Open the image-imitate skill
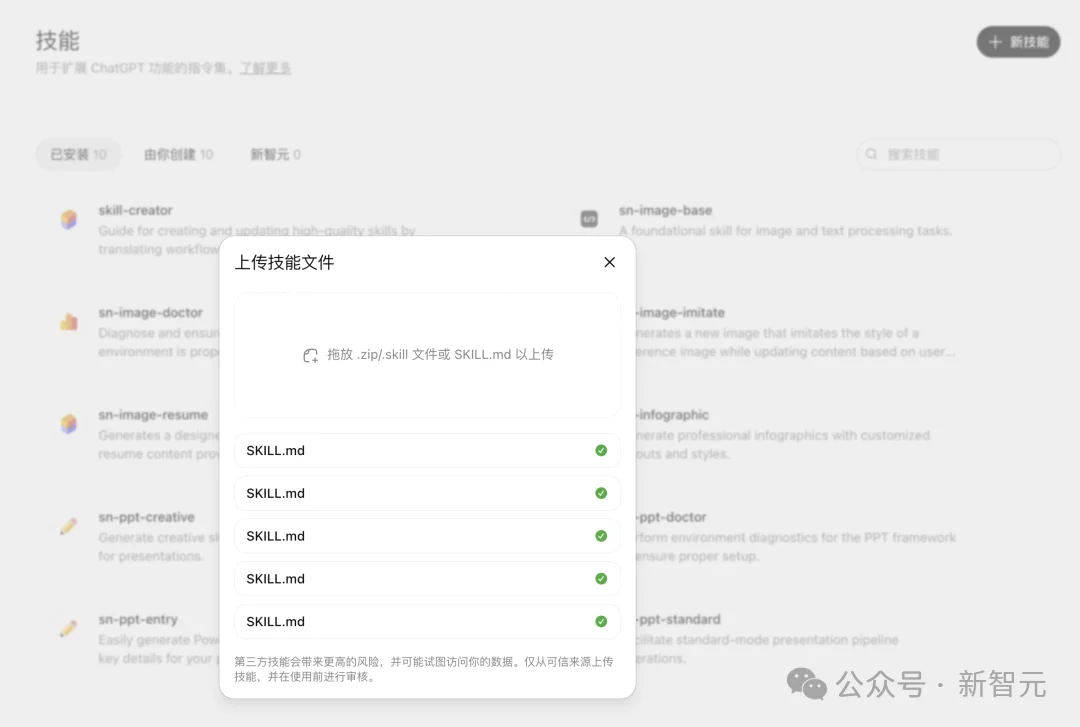 coord(680,312)
